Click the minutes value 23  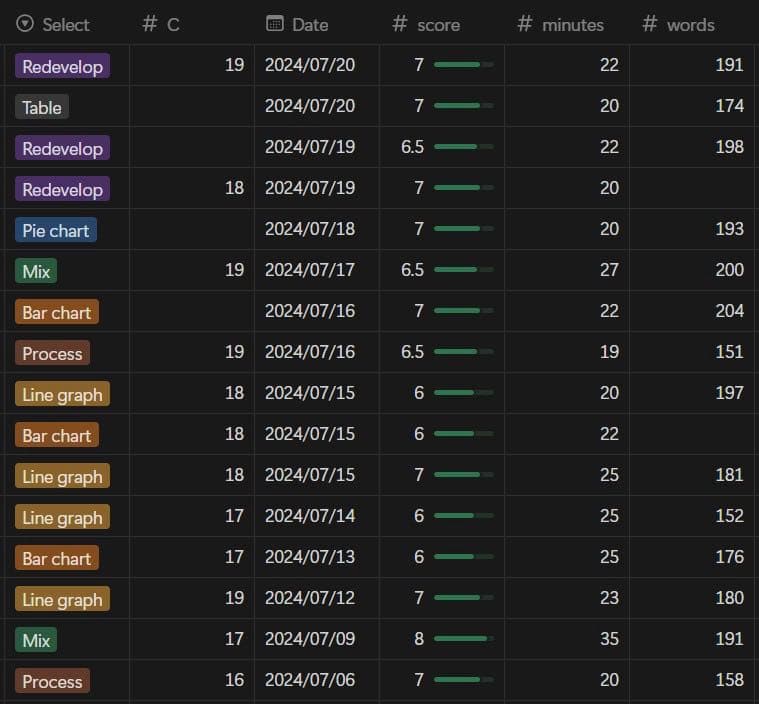coord(609,597)
